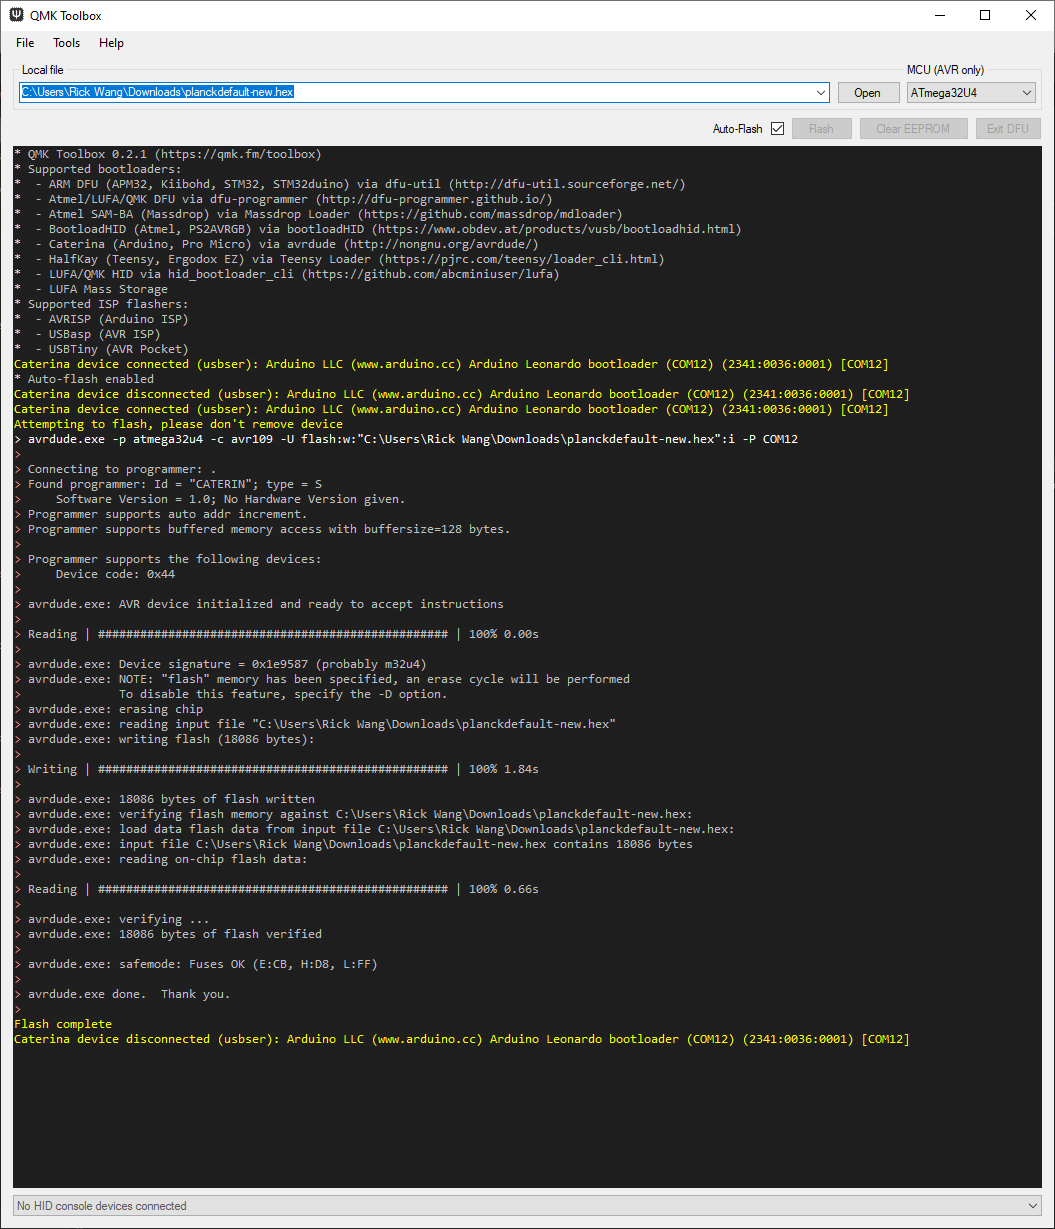This screenshot has width=1055, height=1229.
Task: Open the MCU (AVR only) dropdown
Action: 1028,91
